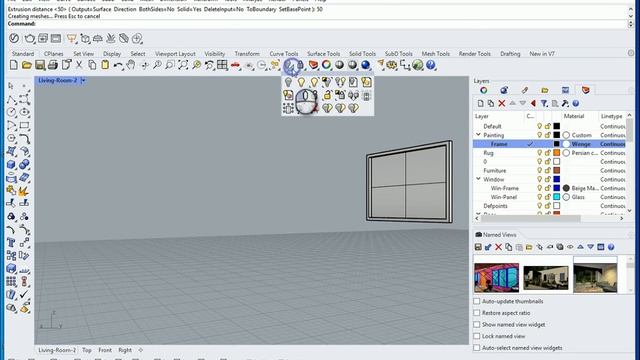This screenshot has width=640, height=360.
Task: Toggle lock icon of Furniture layer
Action: pos(548,171)
